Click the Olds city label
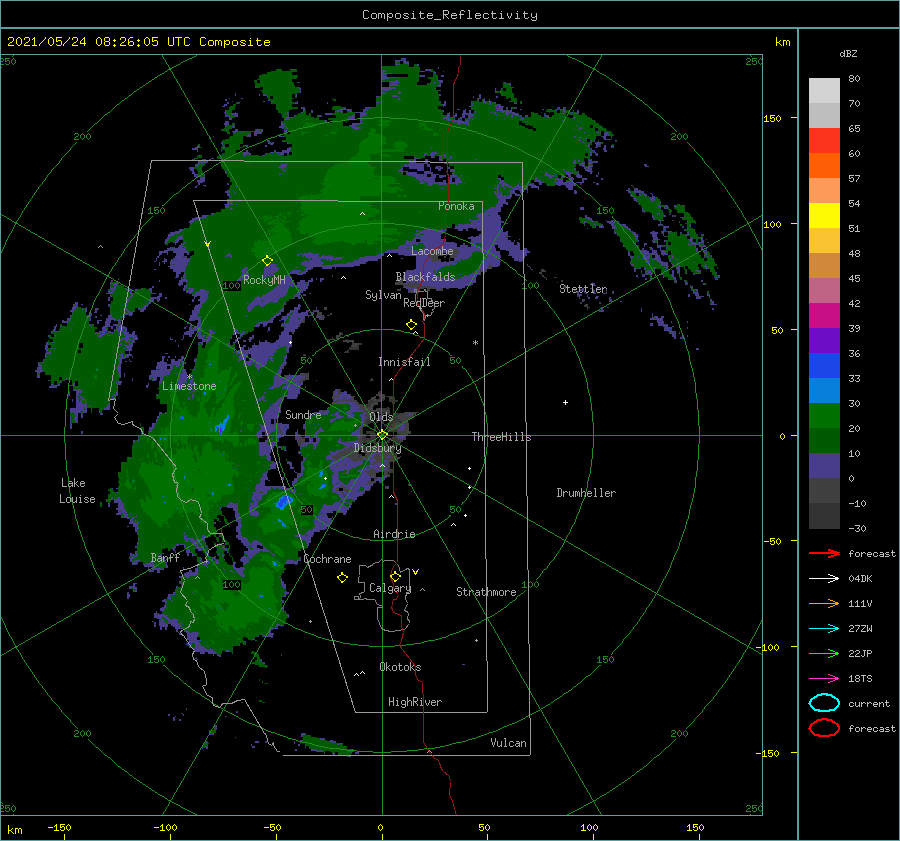The width and height of the screenshot is (900, 841). (381, 417)
